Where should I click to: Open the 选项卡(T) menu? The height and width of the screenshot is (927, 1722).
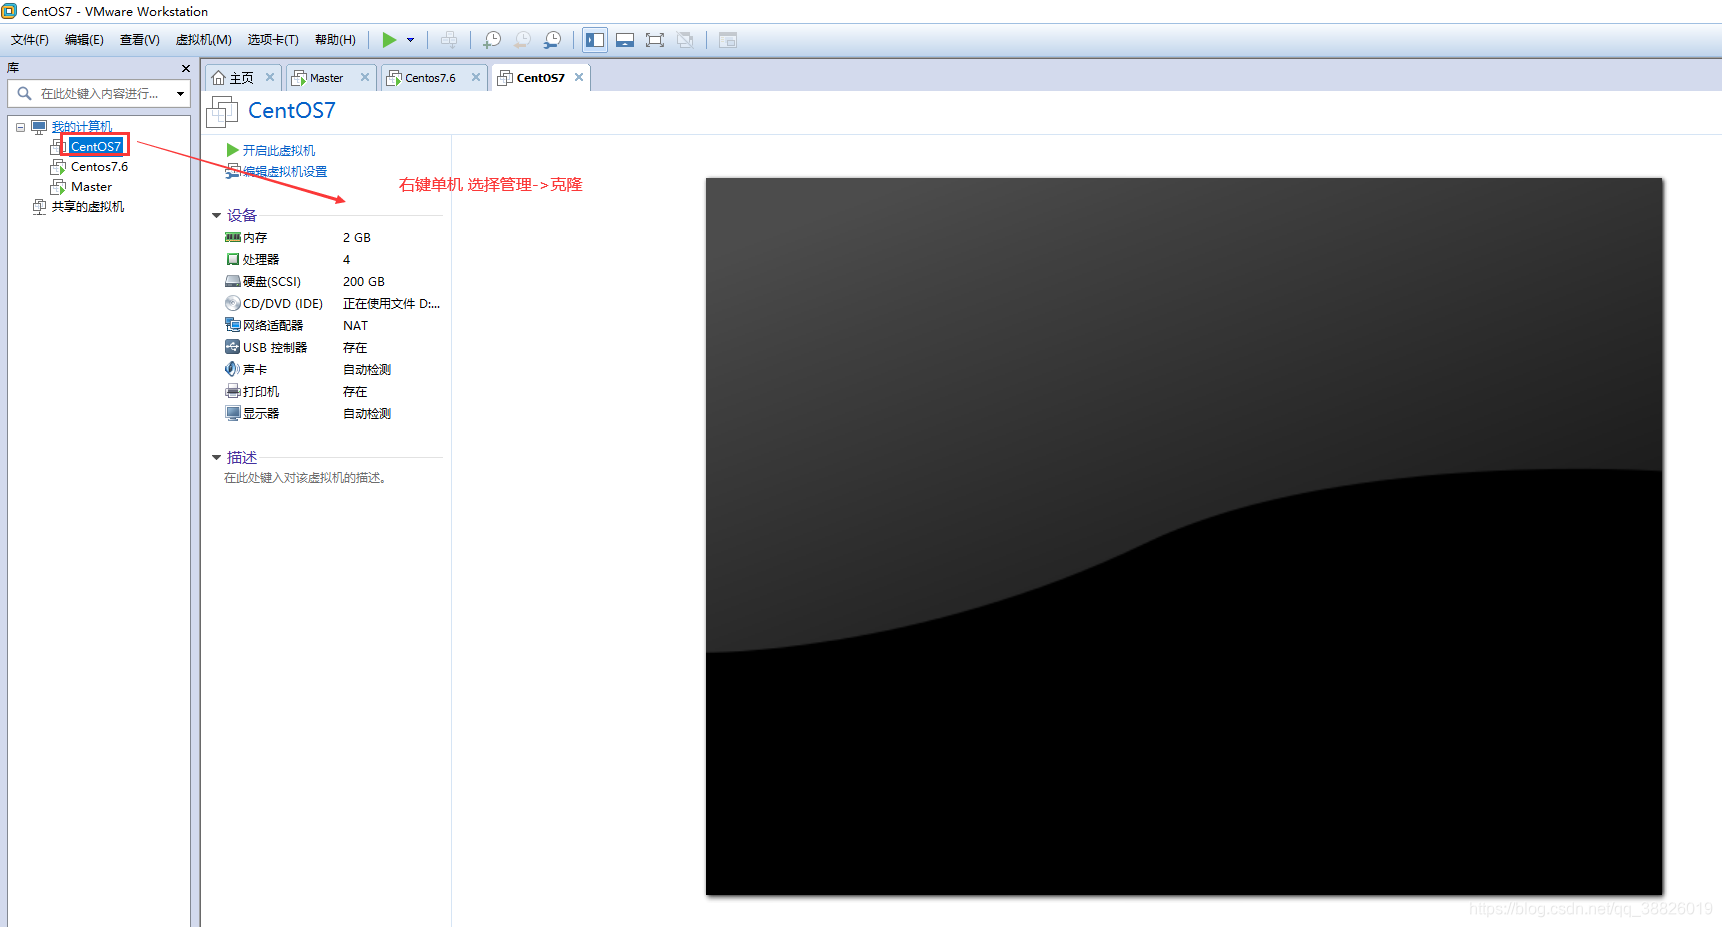tap(273, 40)
